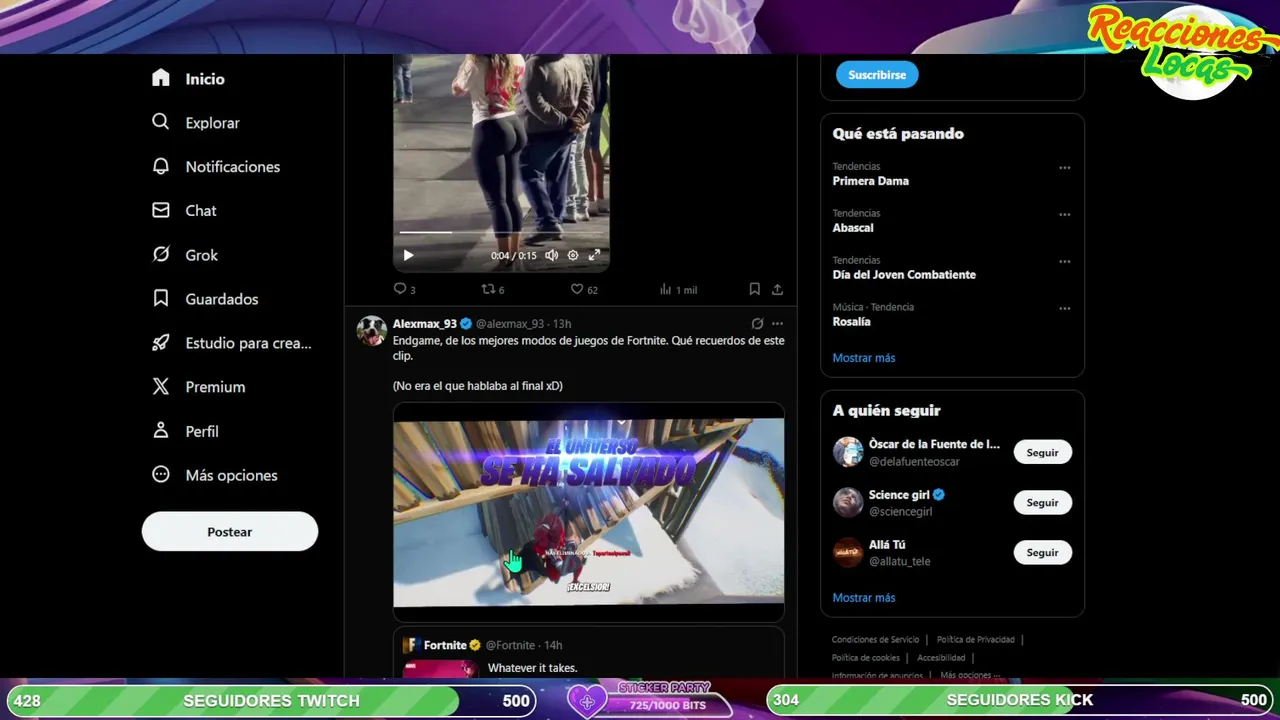The height and width of the screenshot is (720, 1280).
Task: Open Inicio home icon in sidebar
Action: pyautogui.click(x=161, y=78)
